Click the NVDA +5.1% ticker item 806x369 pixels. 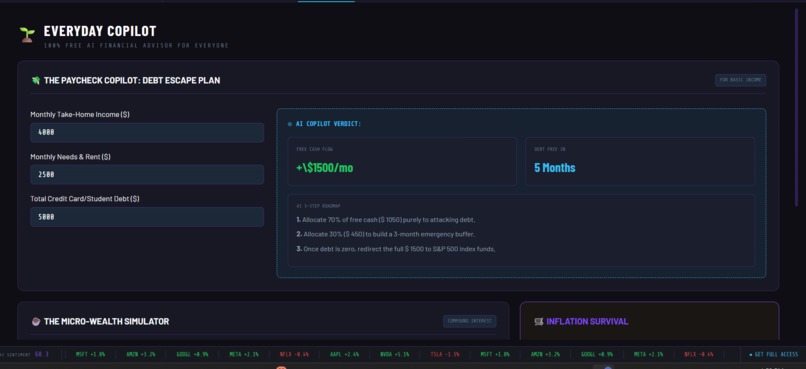pos(395,355)
